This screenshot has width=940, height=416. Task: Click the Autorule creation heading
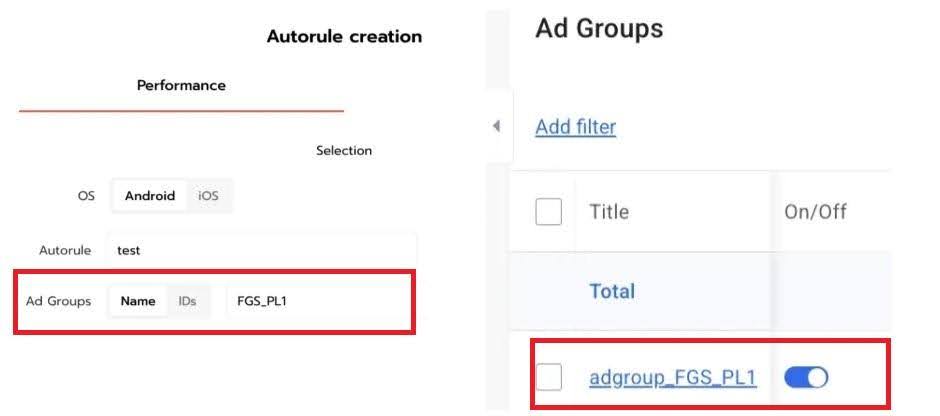click(x=344, y=37)
